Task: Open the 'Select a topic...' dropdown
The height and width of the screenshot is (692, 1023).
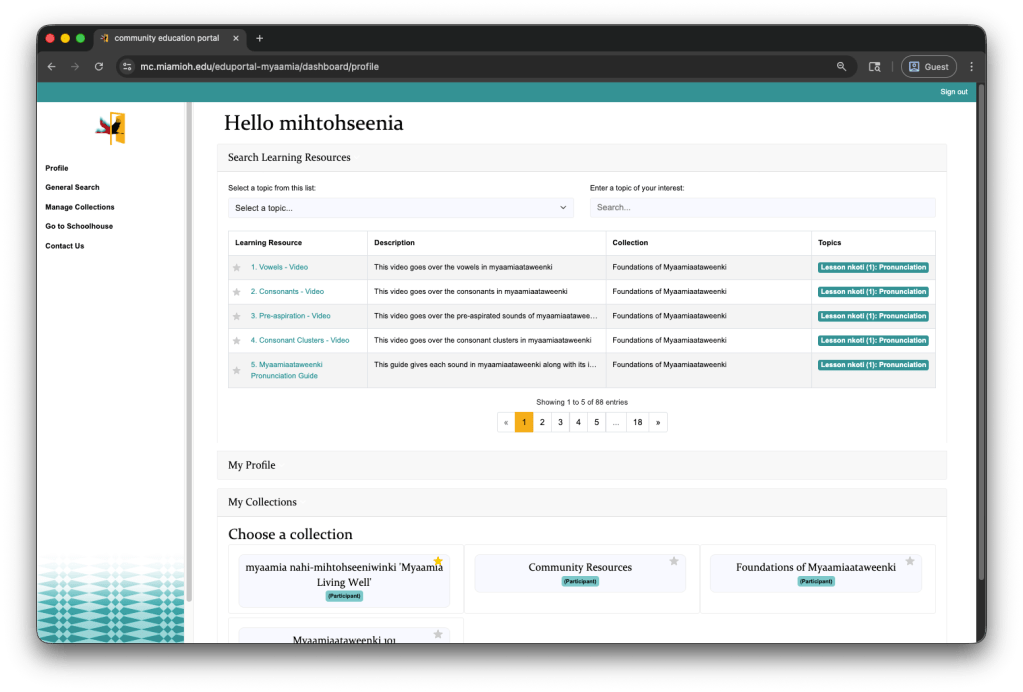Action: [400, 207]
